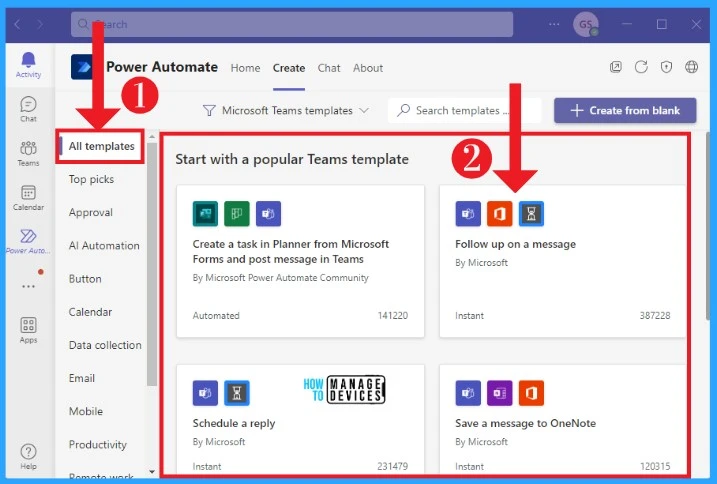Screen dimensions: 717x484
Task: Expand more apps ellipsis in left rail
Action: pos(28,286)
